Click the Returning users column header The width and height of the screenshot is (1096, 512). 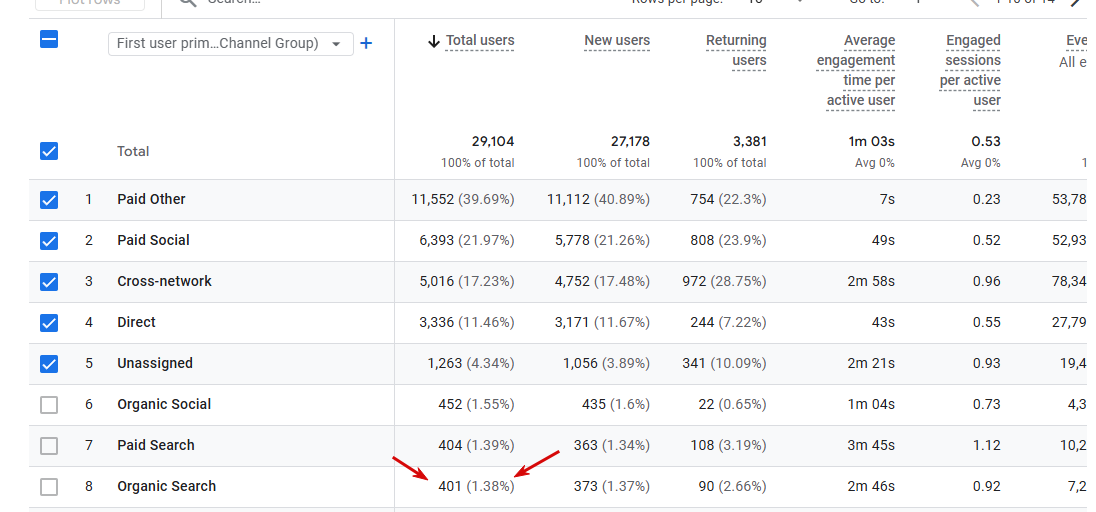coord(736,51)
